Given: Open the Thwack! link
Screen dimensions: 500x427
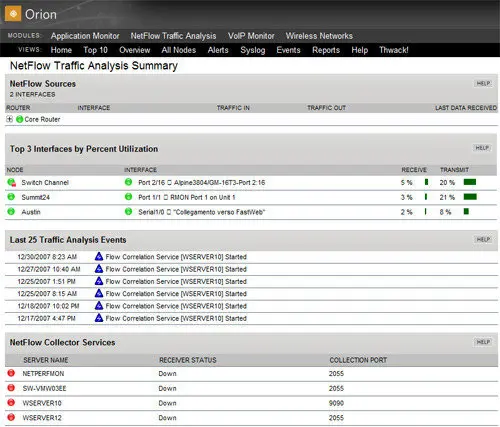Looking at the screenshot, I should (394, 50).
